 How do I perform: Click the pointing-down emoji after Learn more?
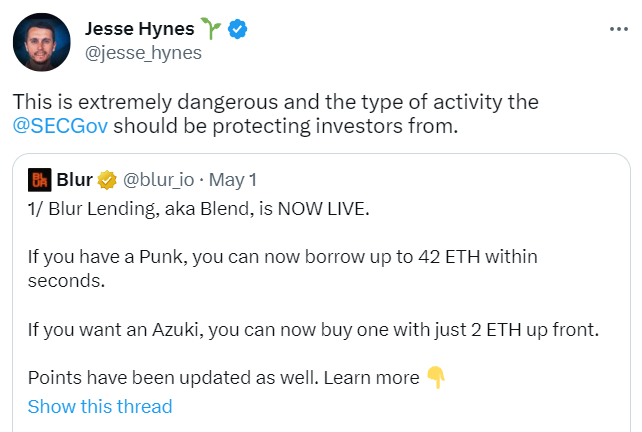click(436, 377)
